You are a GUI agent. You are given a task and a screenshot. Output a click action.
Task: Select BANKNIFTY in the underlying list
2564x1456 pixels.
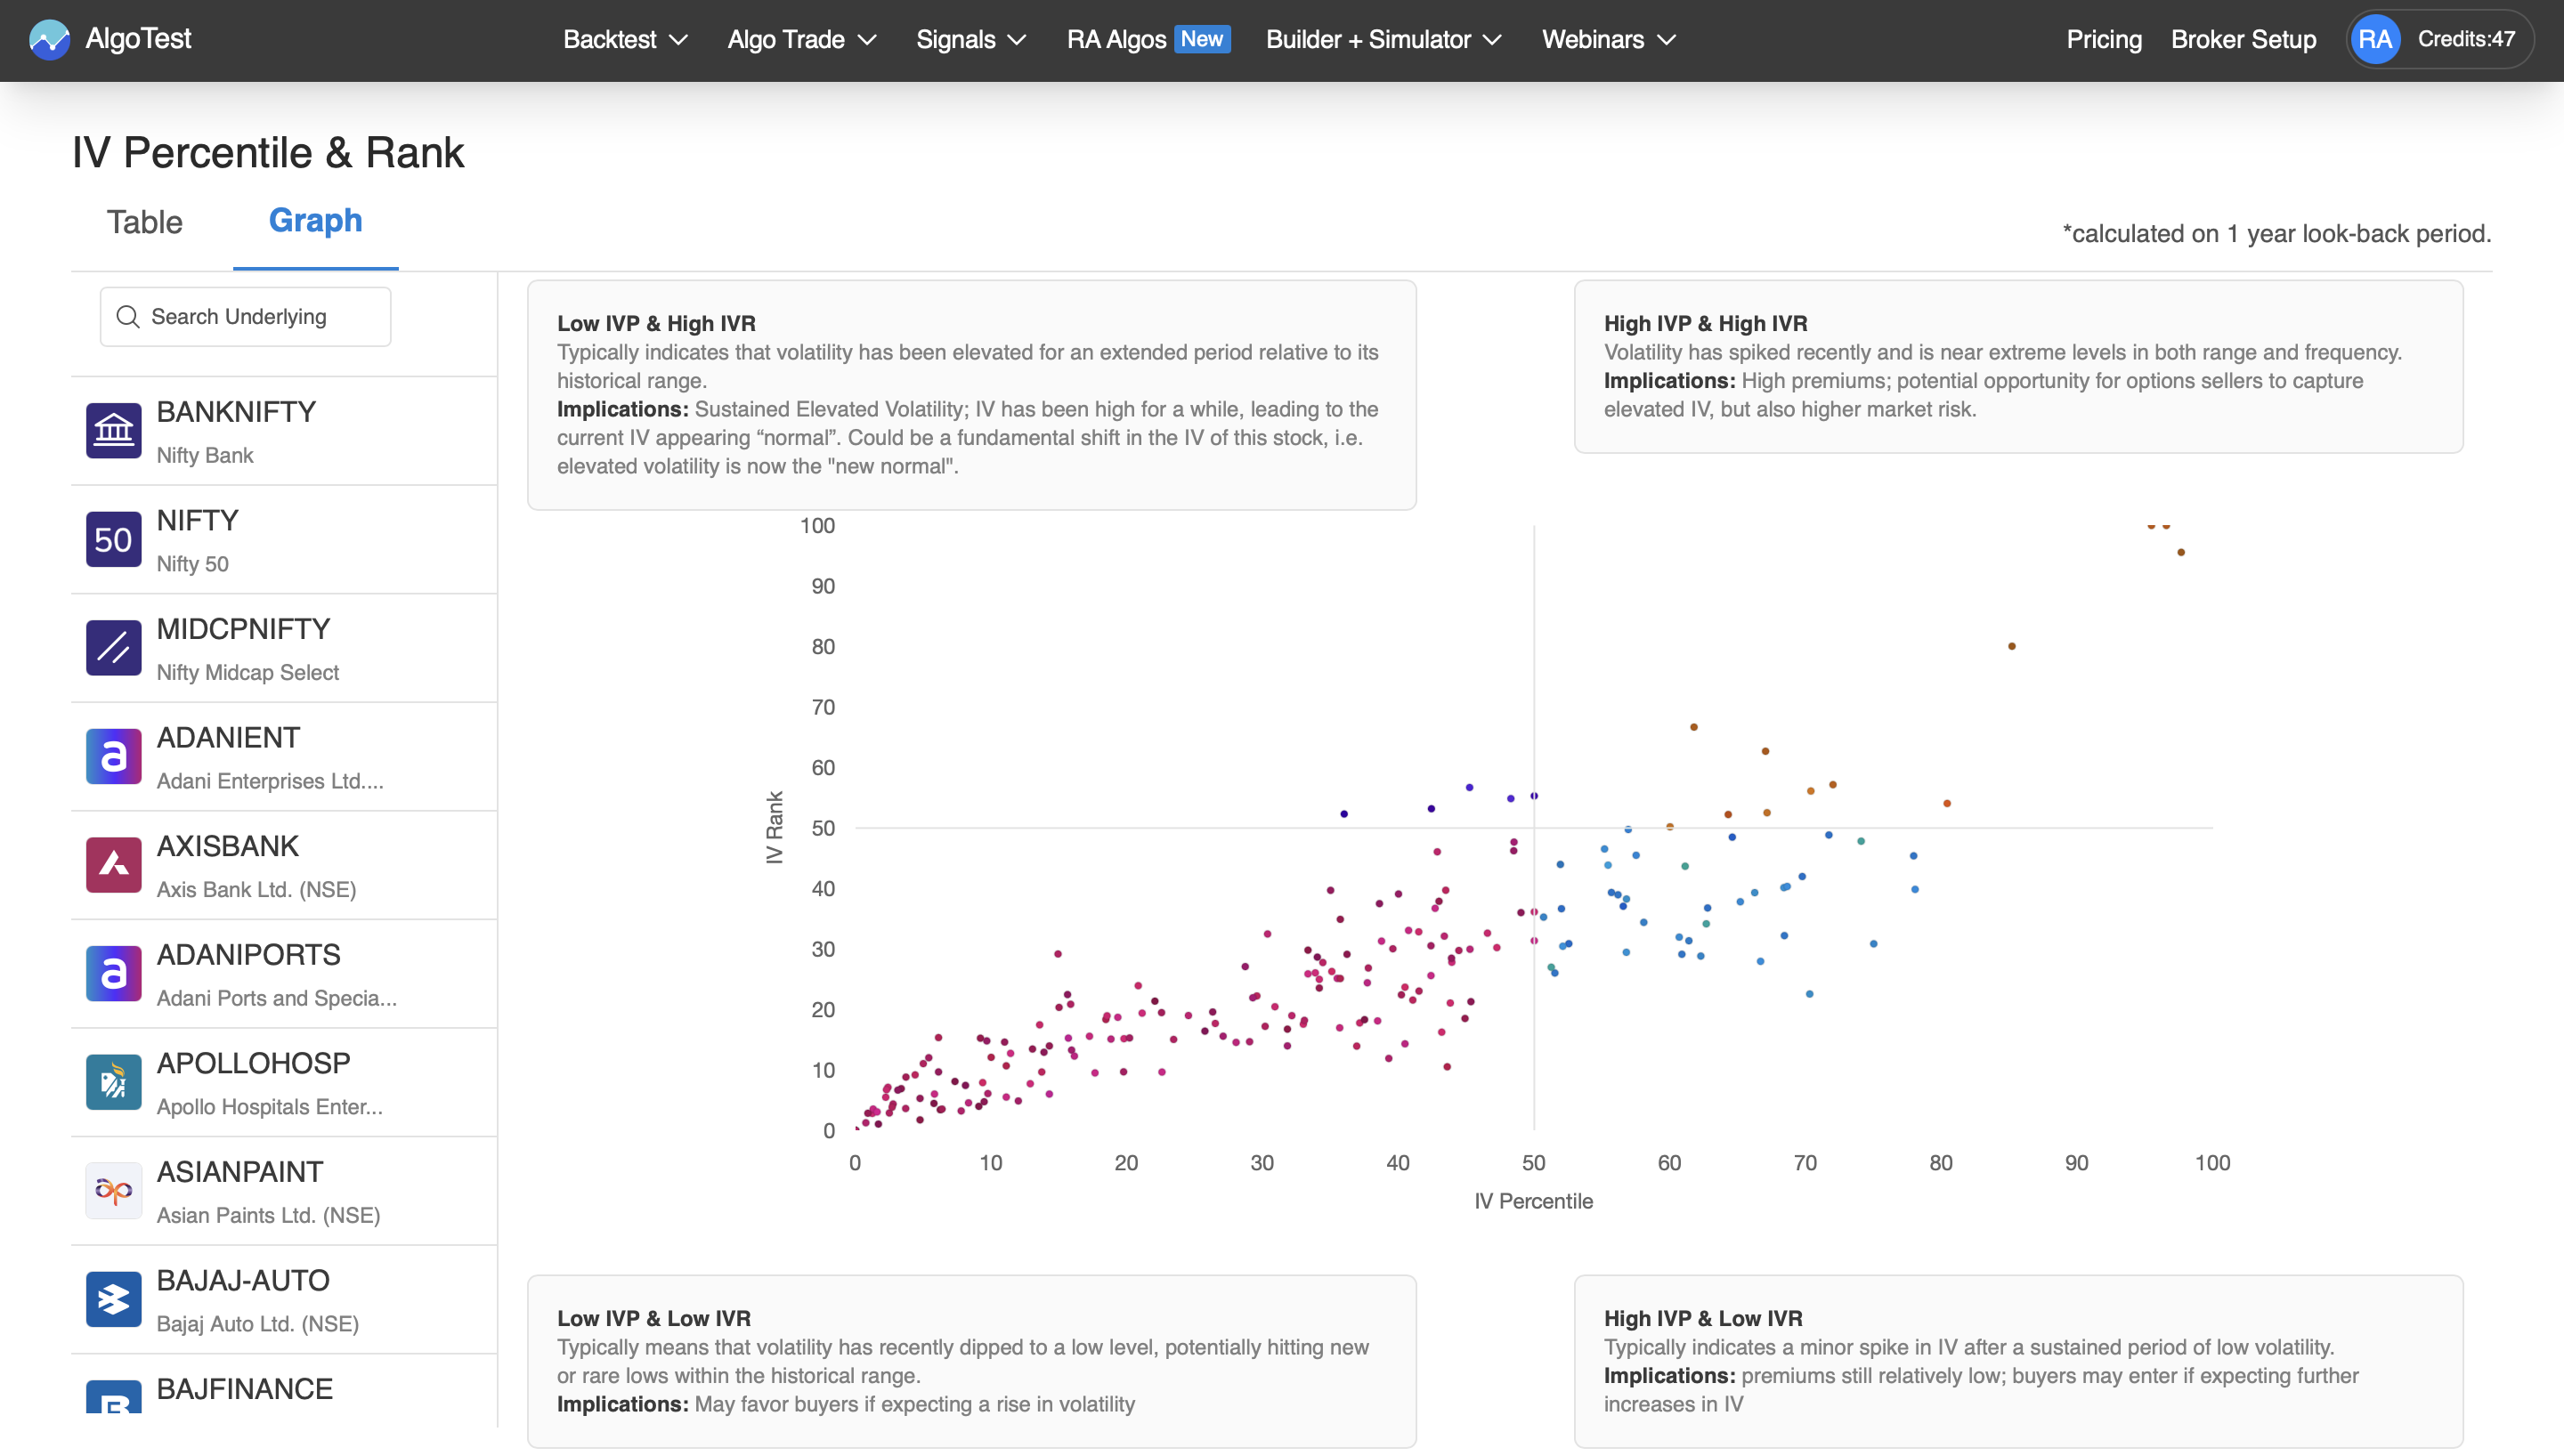pos(284,431)
